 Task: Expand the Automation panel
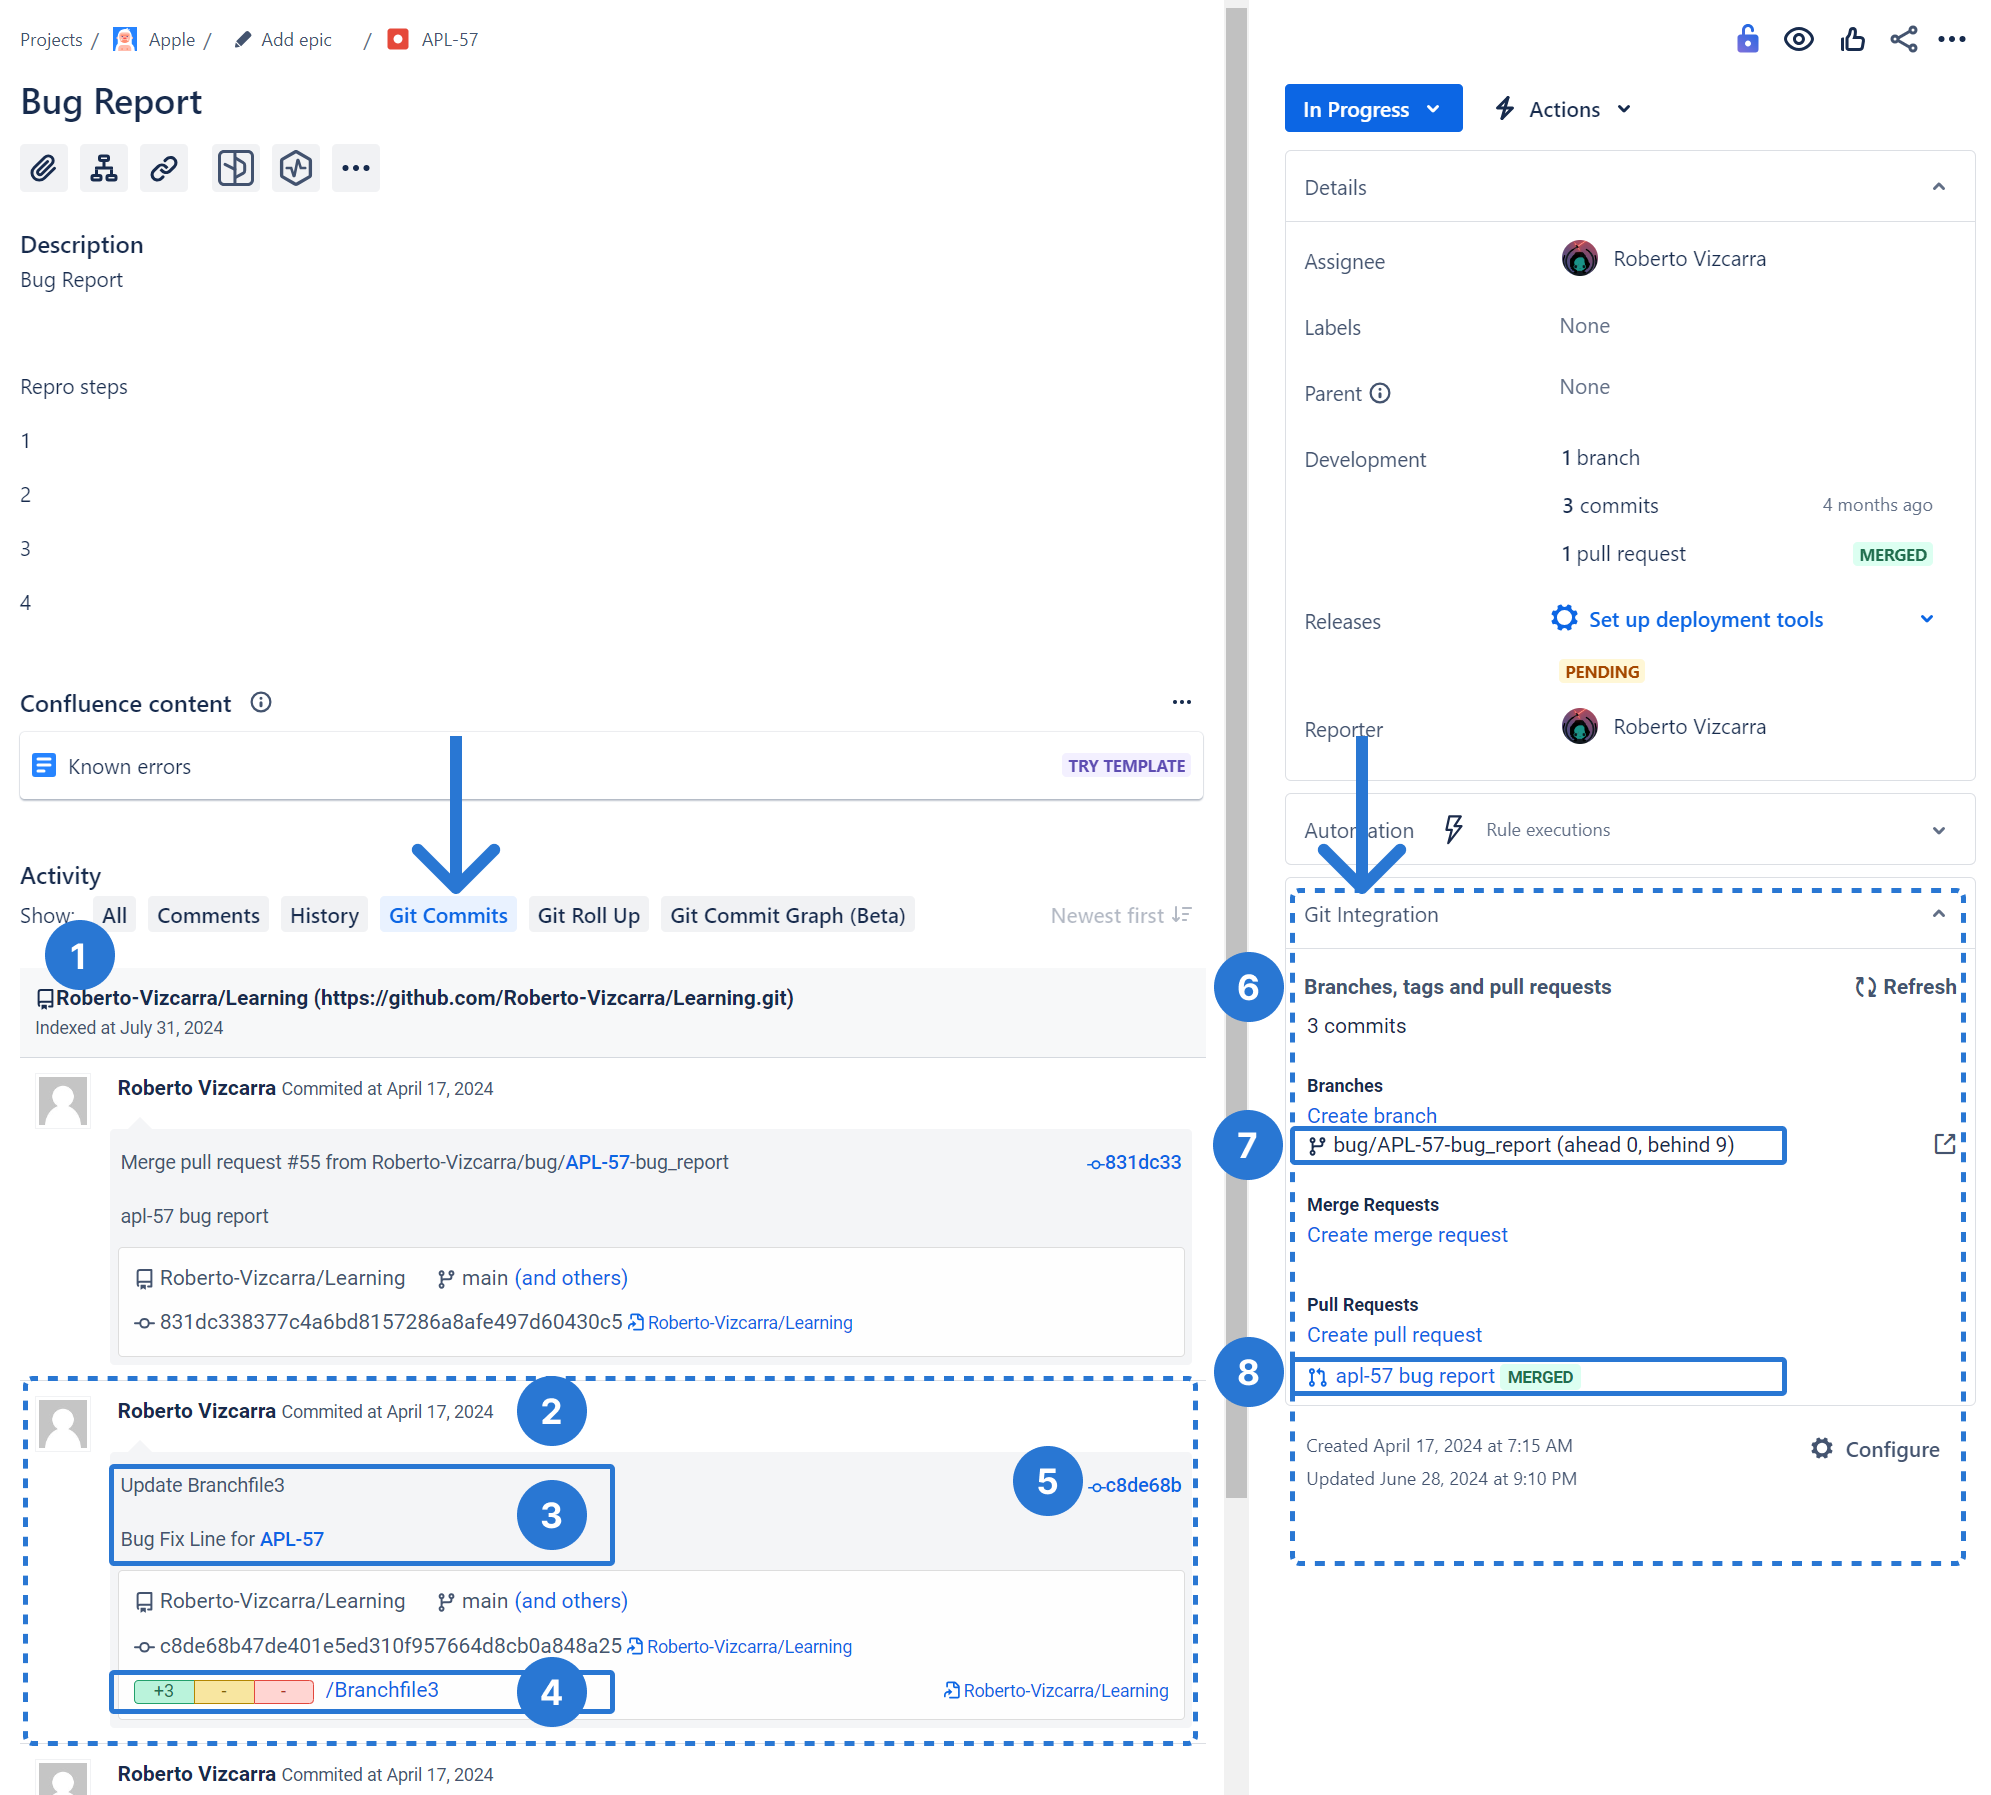(x=1939, y=830)
